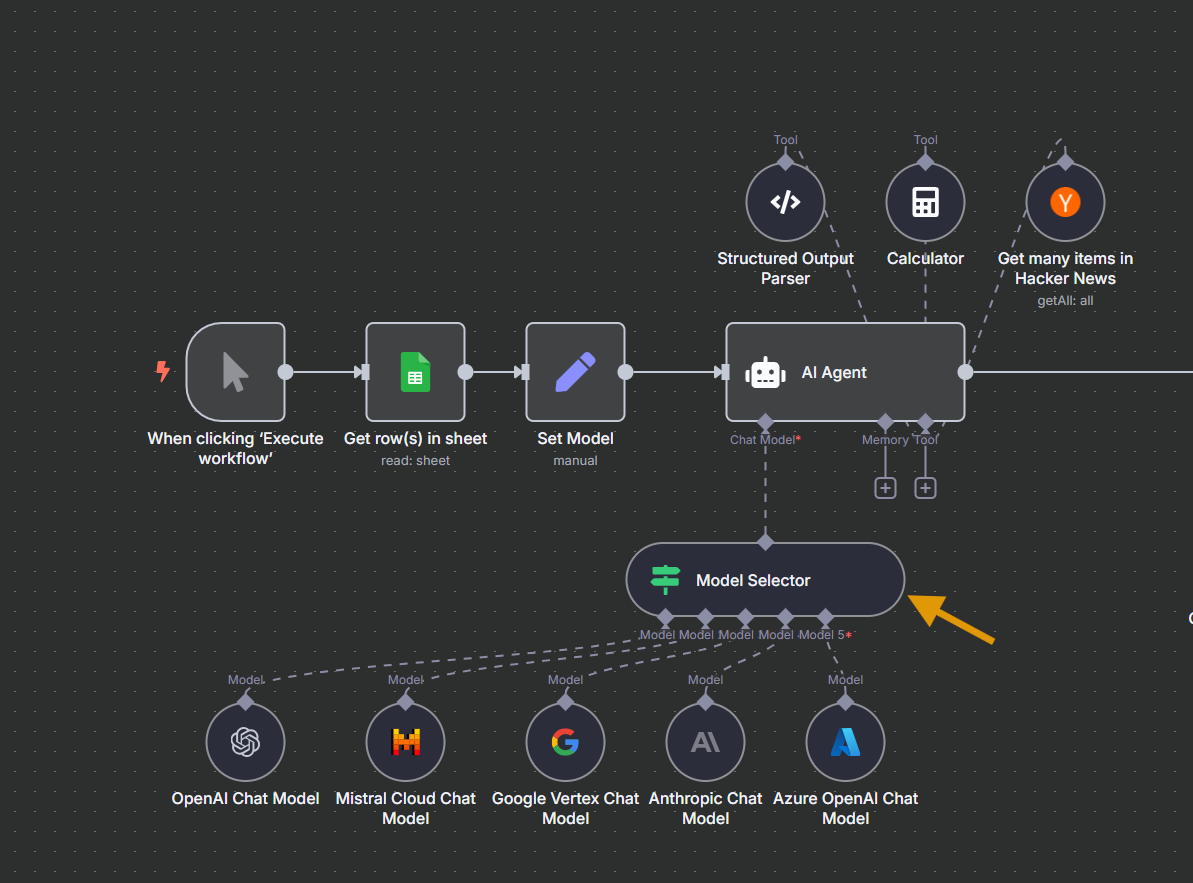Click the Model Selector signpost icon
1193x883 pixels.
[x=665, y=579]
